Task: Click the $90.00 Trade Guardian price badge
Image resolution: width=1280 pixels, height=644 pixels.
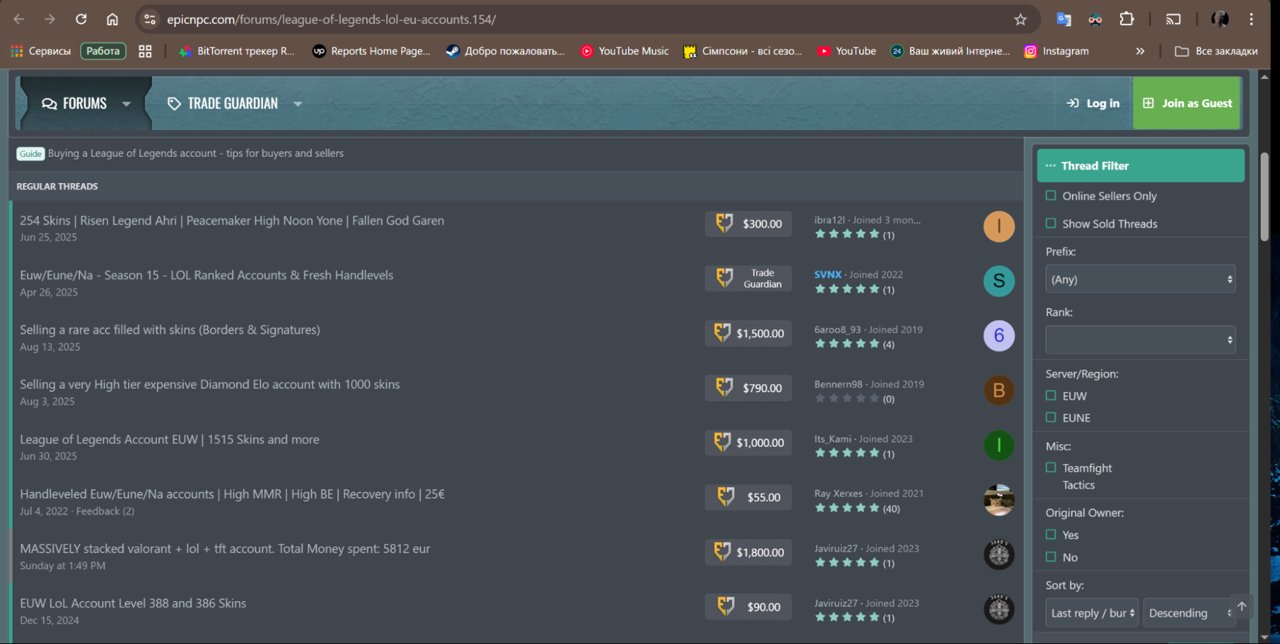Action: tap(748, 607)
